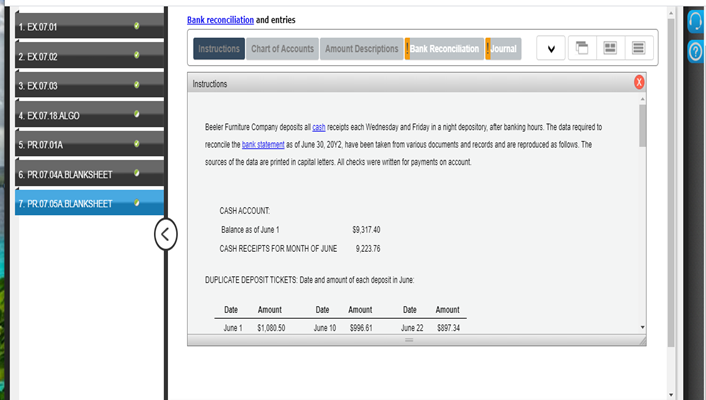
Task: Click the $9,317.40 June 1 balance
Action: coord(366,230)
